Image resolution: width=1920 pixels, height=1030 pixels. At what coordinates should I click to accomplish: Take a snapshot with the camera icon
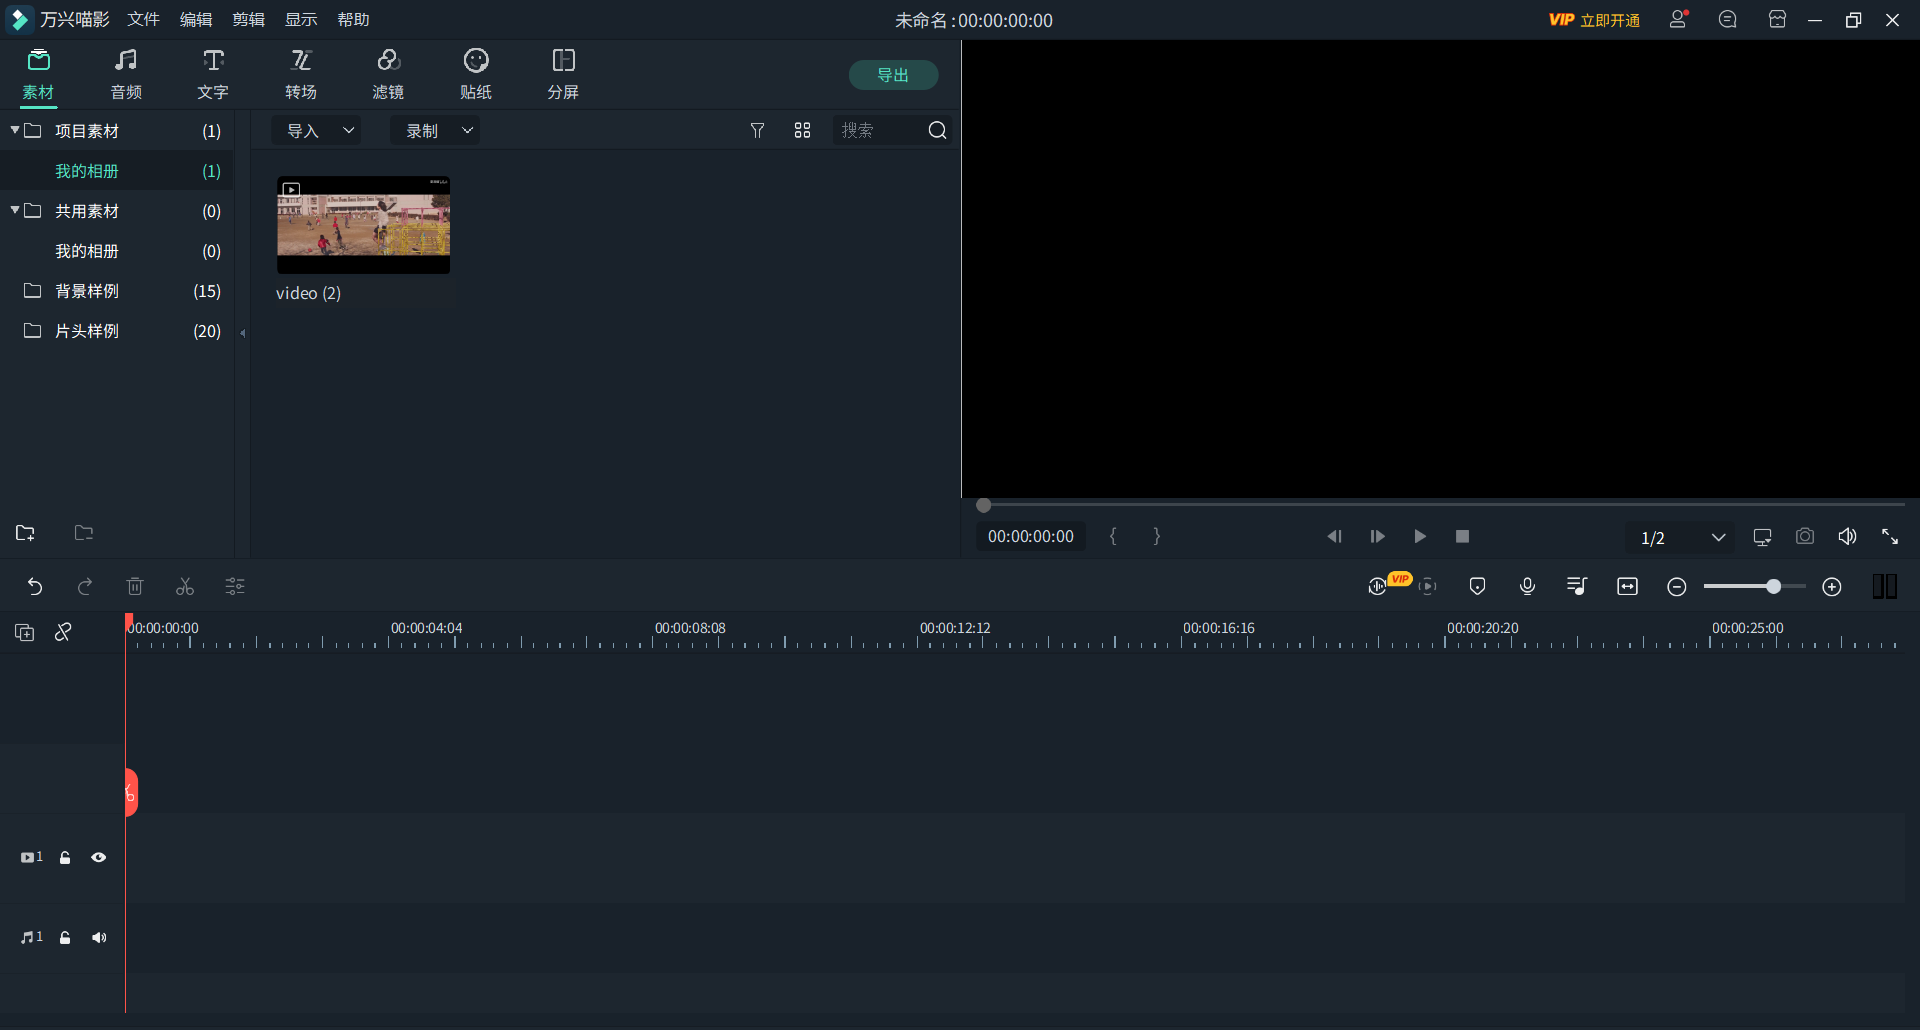pyautogui.click(x=1804, y=537)
